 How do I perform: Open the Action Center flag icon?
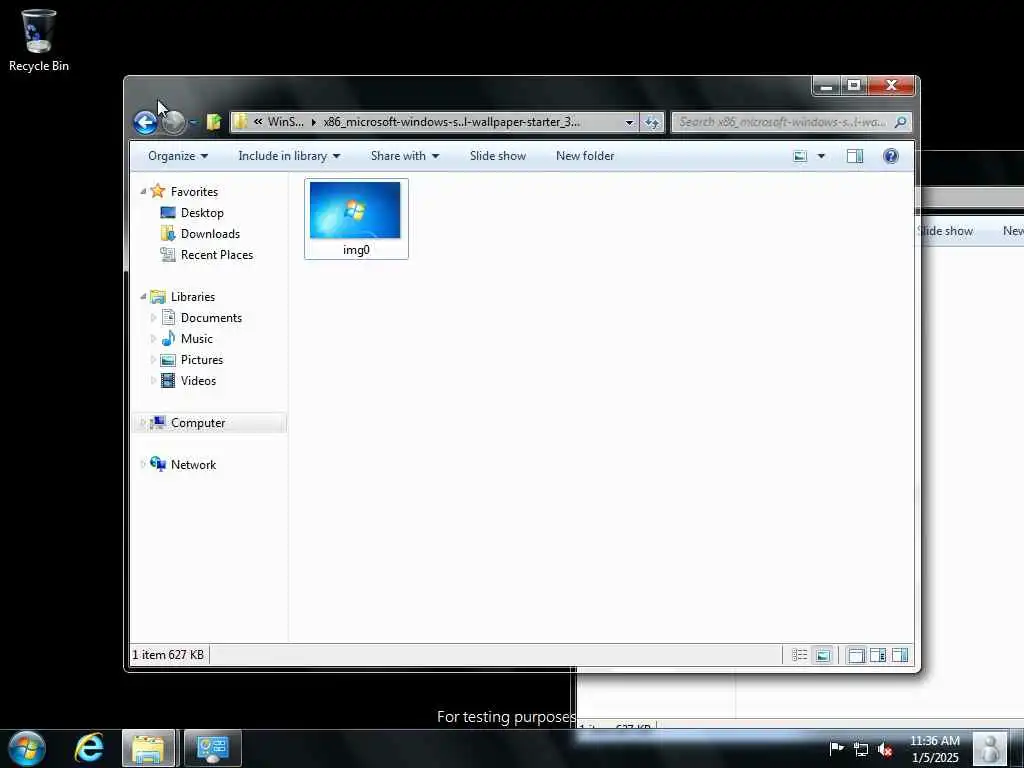coord(837,749)
